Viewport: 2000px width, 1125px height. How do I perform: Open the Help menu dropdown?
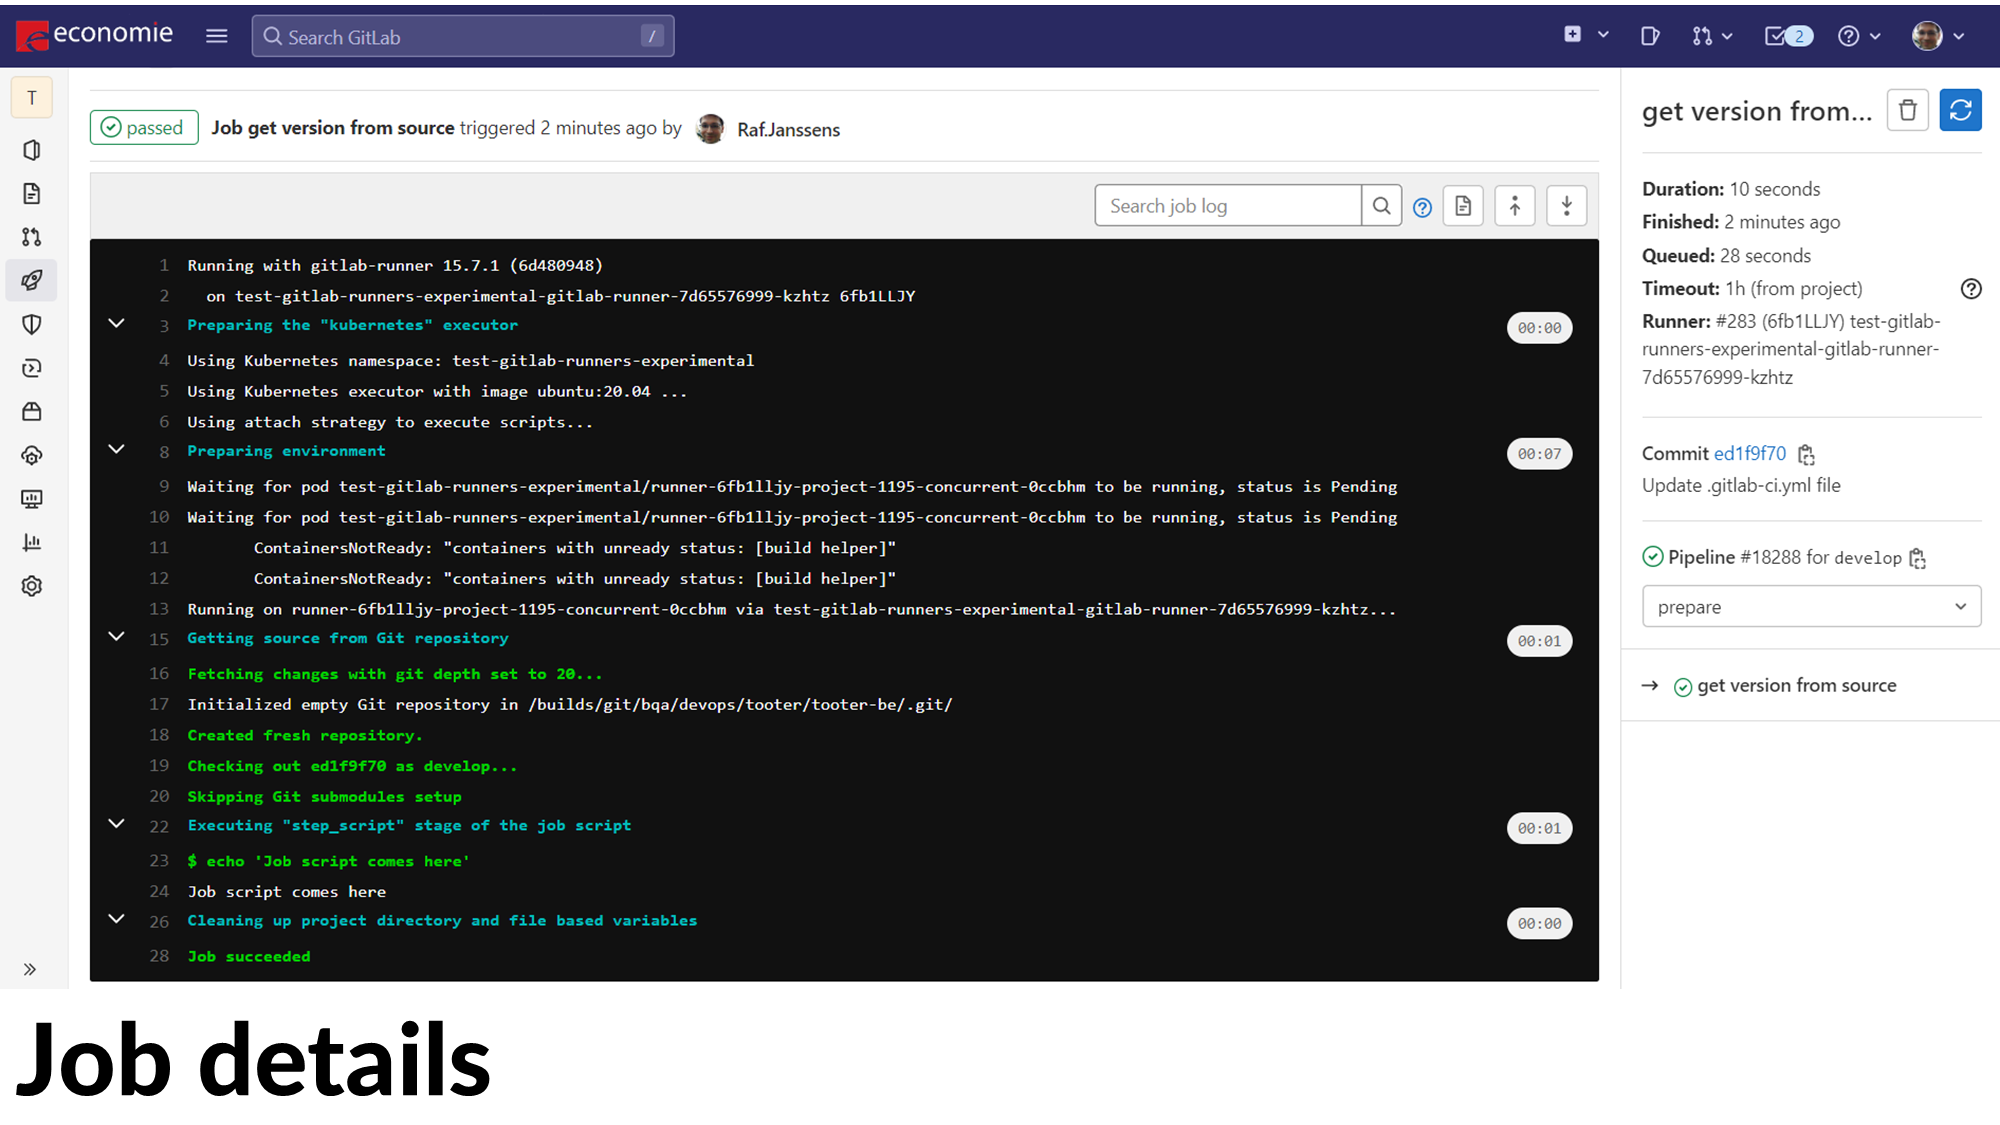1859,37
